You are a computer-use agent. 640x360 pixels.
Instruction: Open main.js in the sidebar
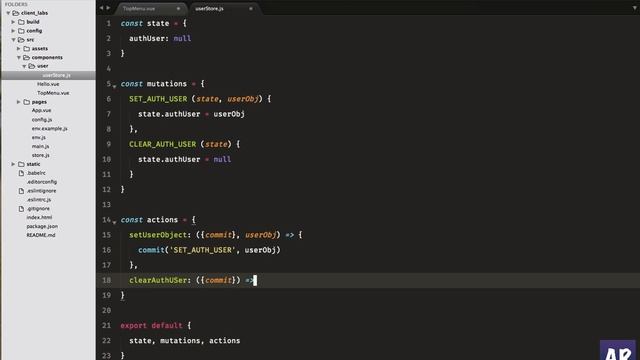tap(40, 146)
